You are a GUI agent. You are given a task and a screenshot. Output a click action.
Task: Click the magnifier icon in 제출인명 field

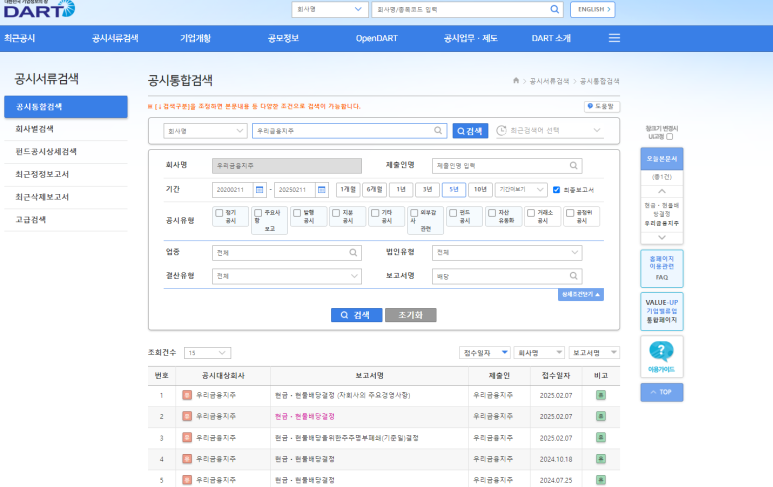(x=573, y=166)
